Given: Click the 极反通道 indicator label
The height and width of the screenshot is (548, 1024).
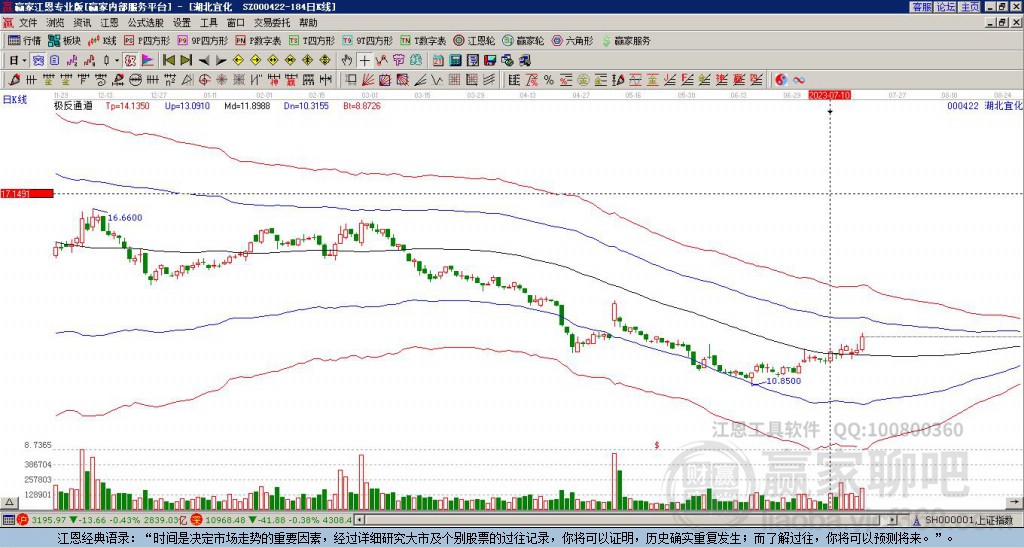Looking at the screenshot, I should (x=73, y=105).
